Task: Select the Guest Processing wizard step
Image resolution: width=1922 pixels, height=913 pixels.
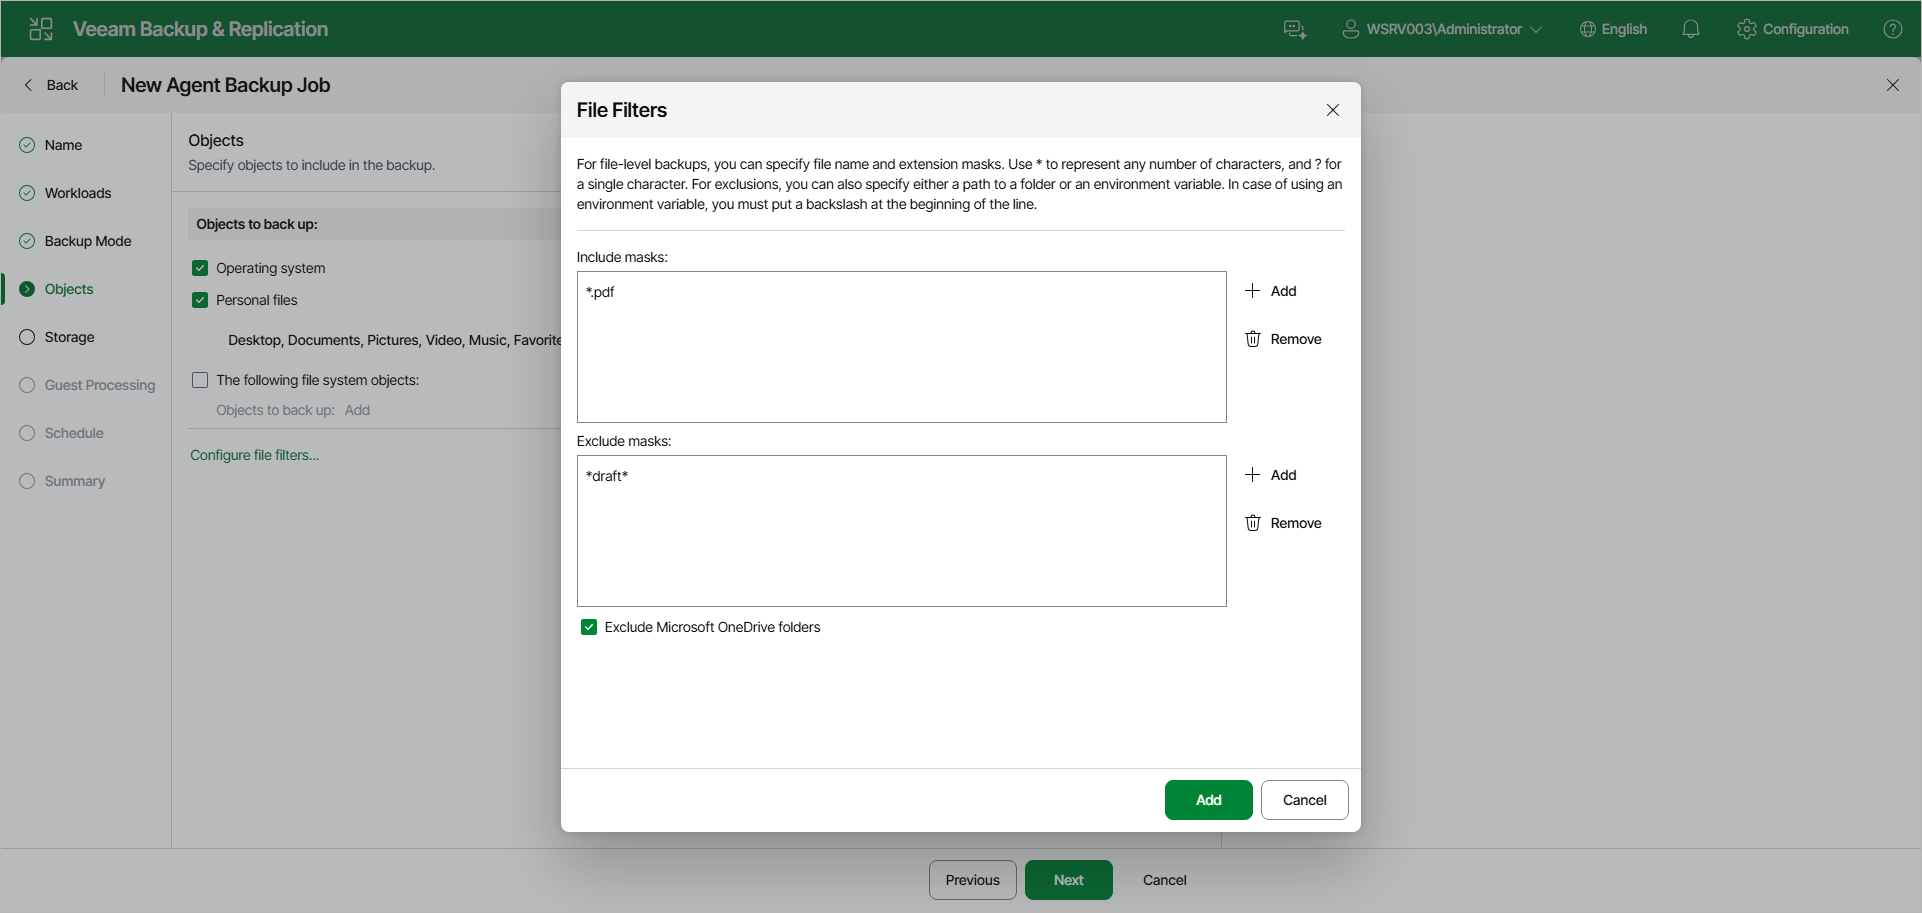Action: pyautogui.click(x=100, y=385)
